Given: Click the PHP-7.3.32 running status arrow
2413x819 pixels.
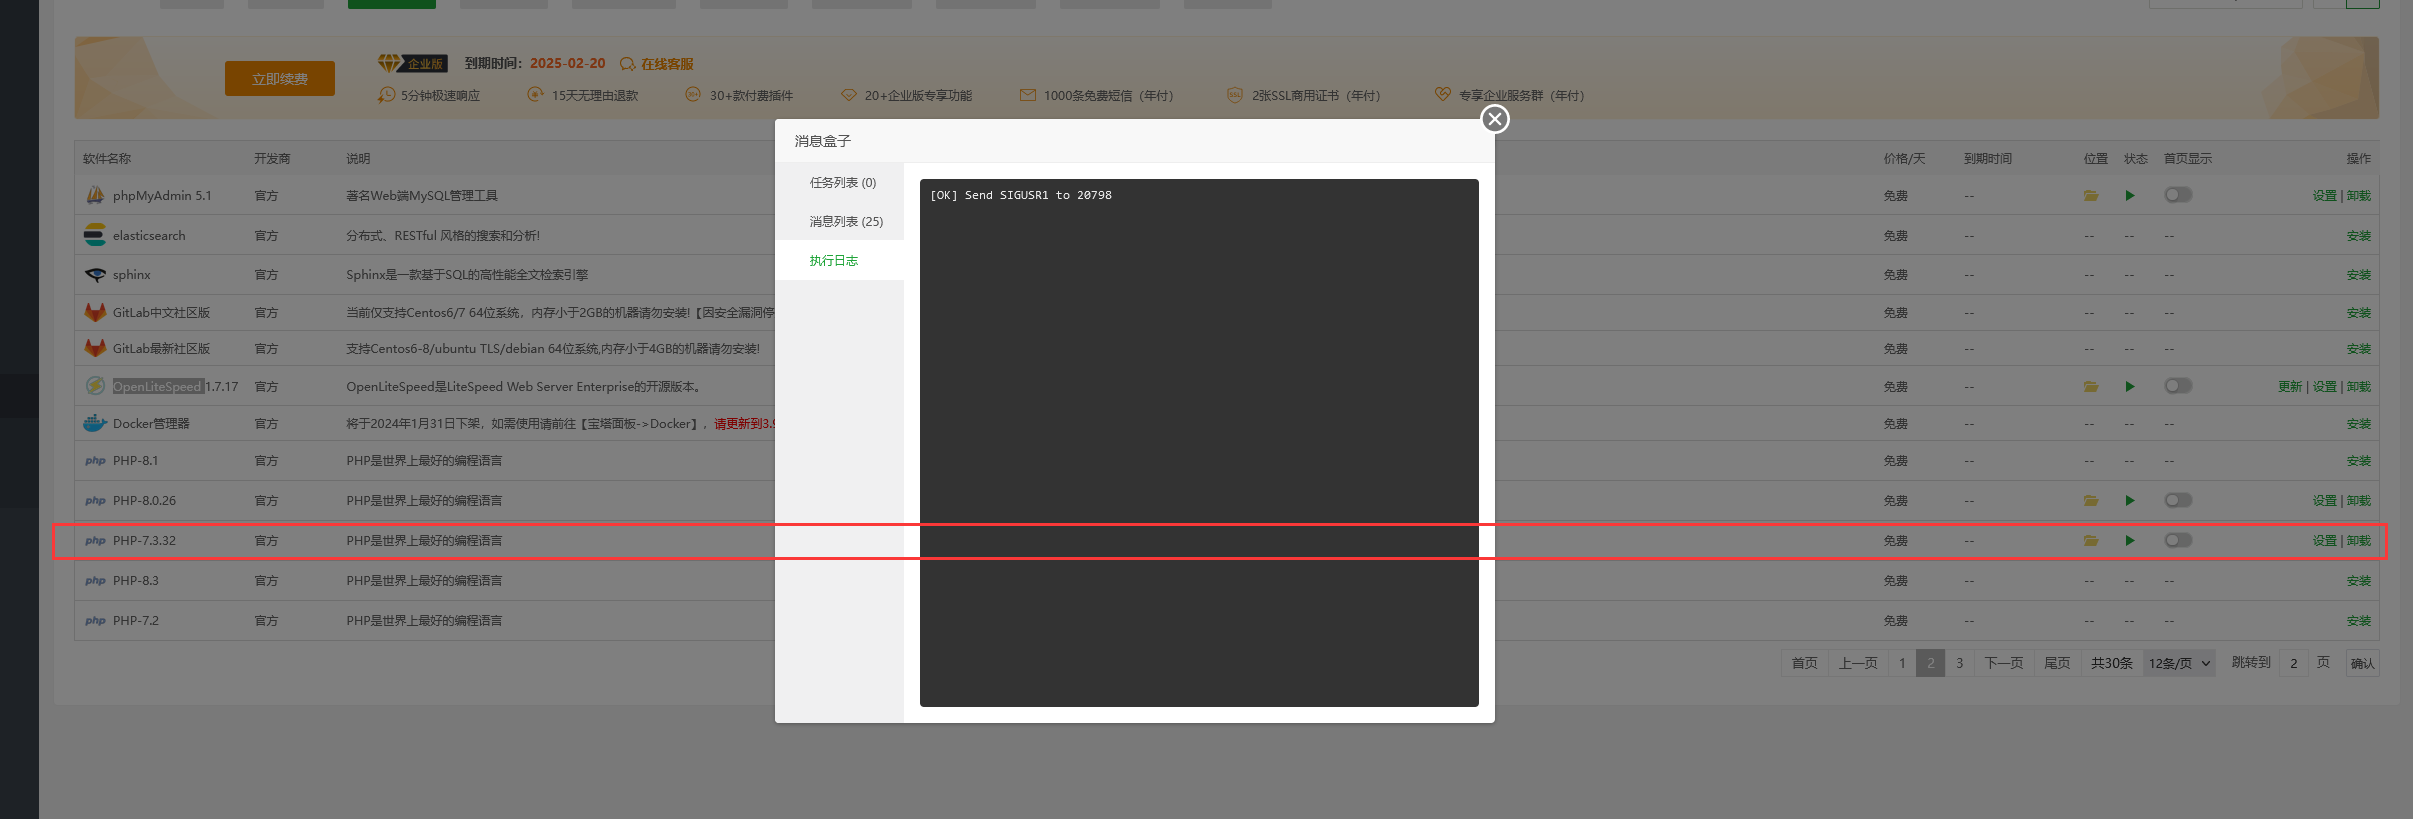Looking at the screenshot, I should coord(2130,540).
